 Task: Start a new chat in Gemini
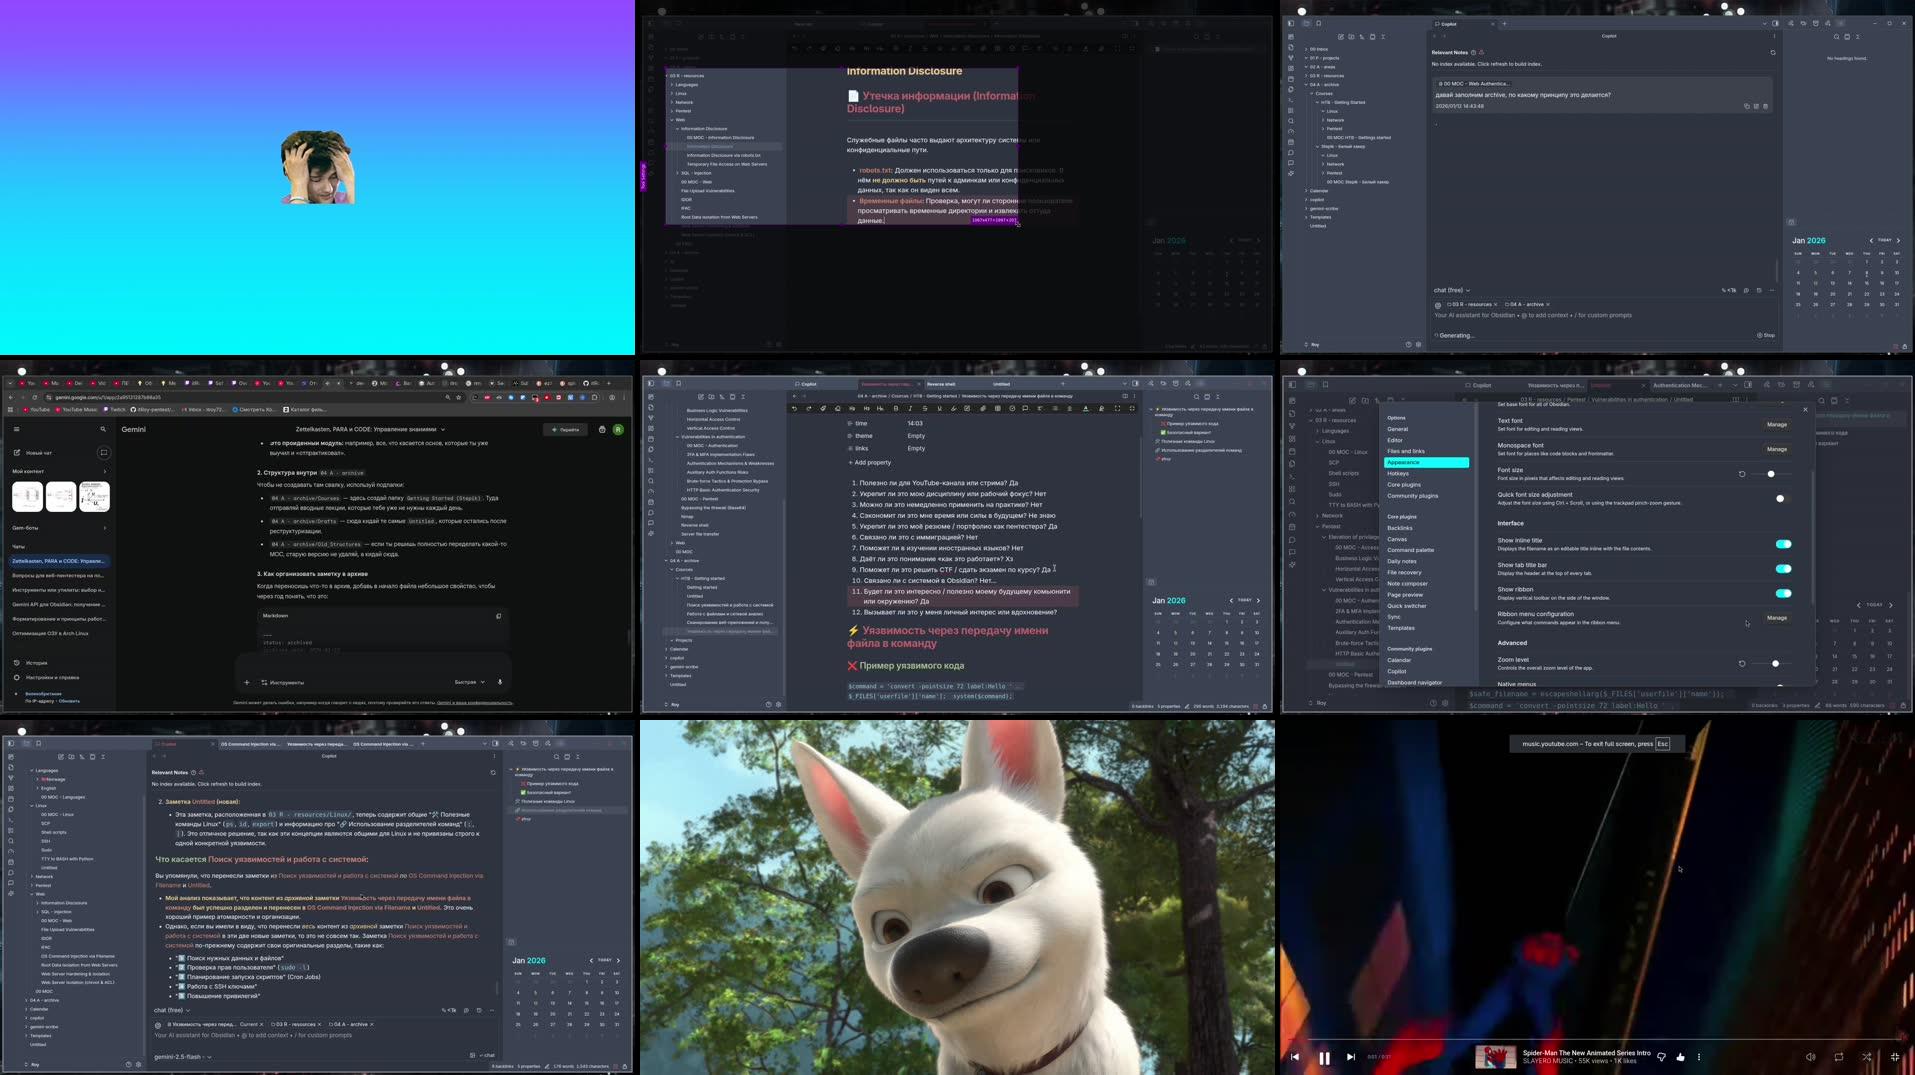coord(33,452)
